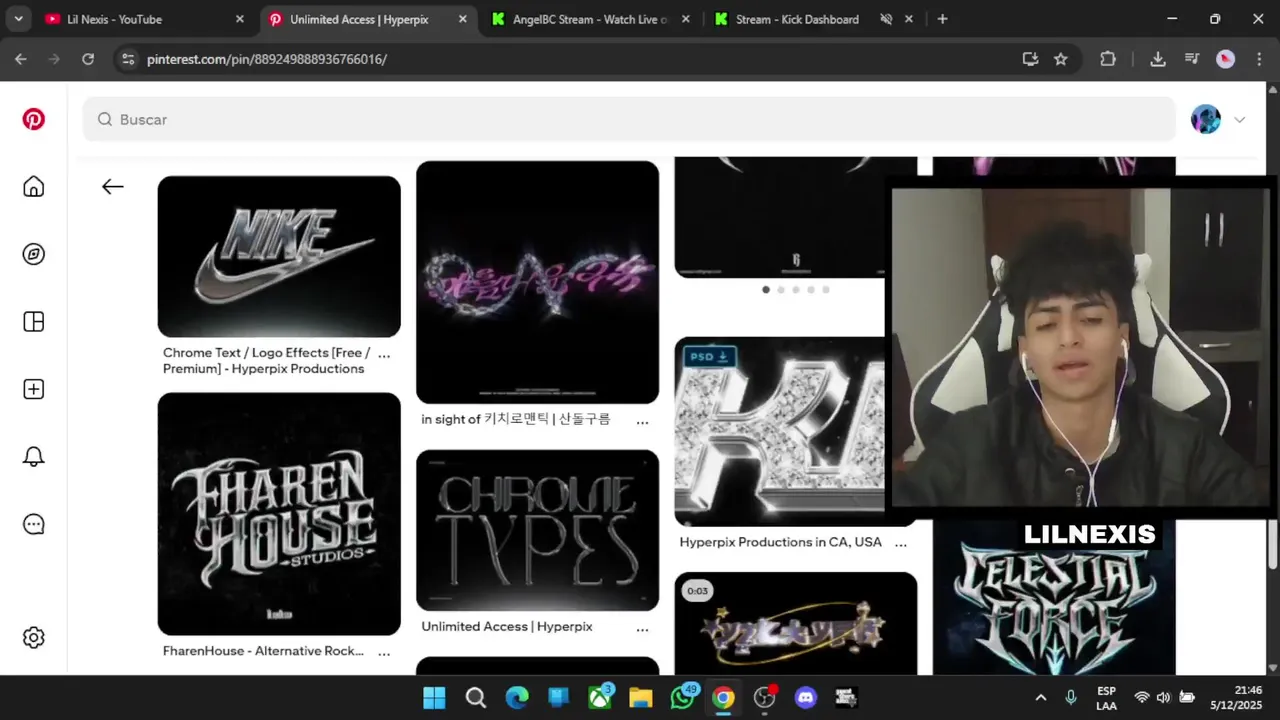
Task: Open the Explore compass icon
Action: pos(34,254)
